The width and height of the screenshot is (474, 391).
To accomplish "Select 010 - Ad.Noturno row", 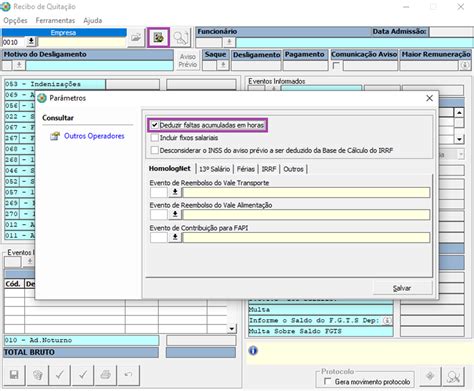I will click(x=81, y=340).
